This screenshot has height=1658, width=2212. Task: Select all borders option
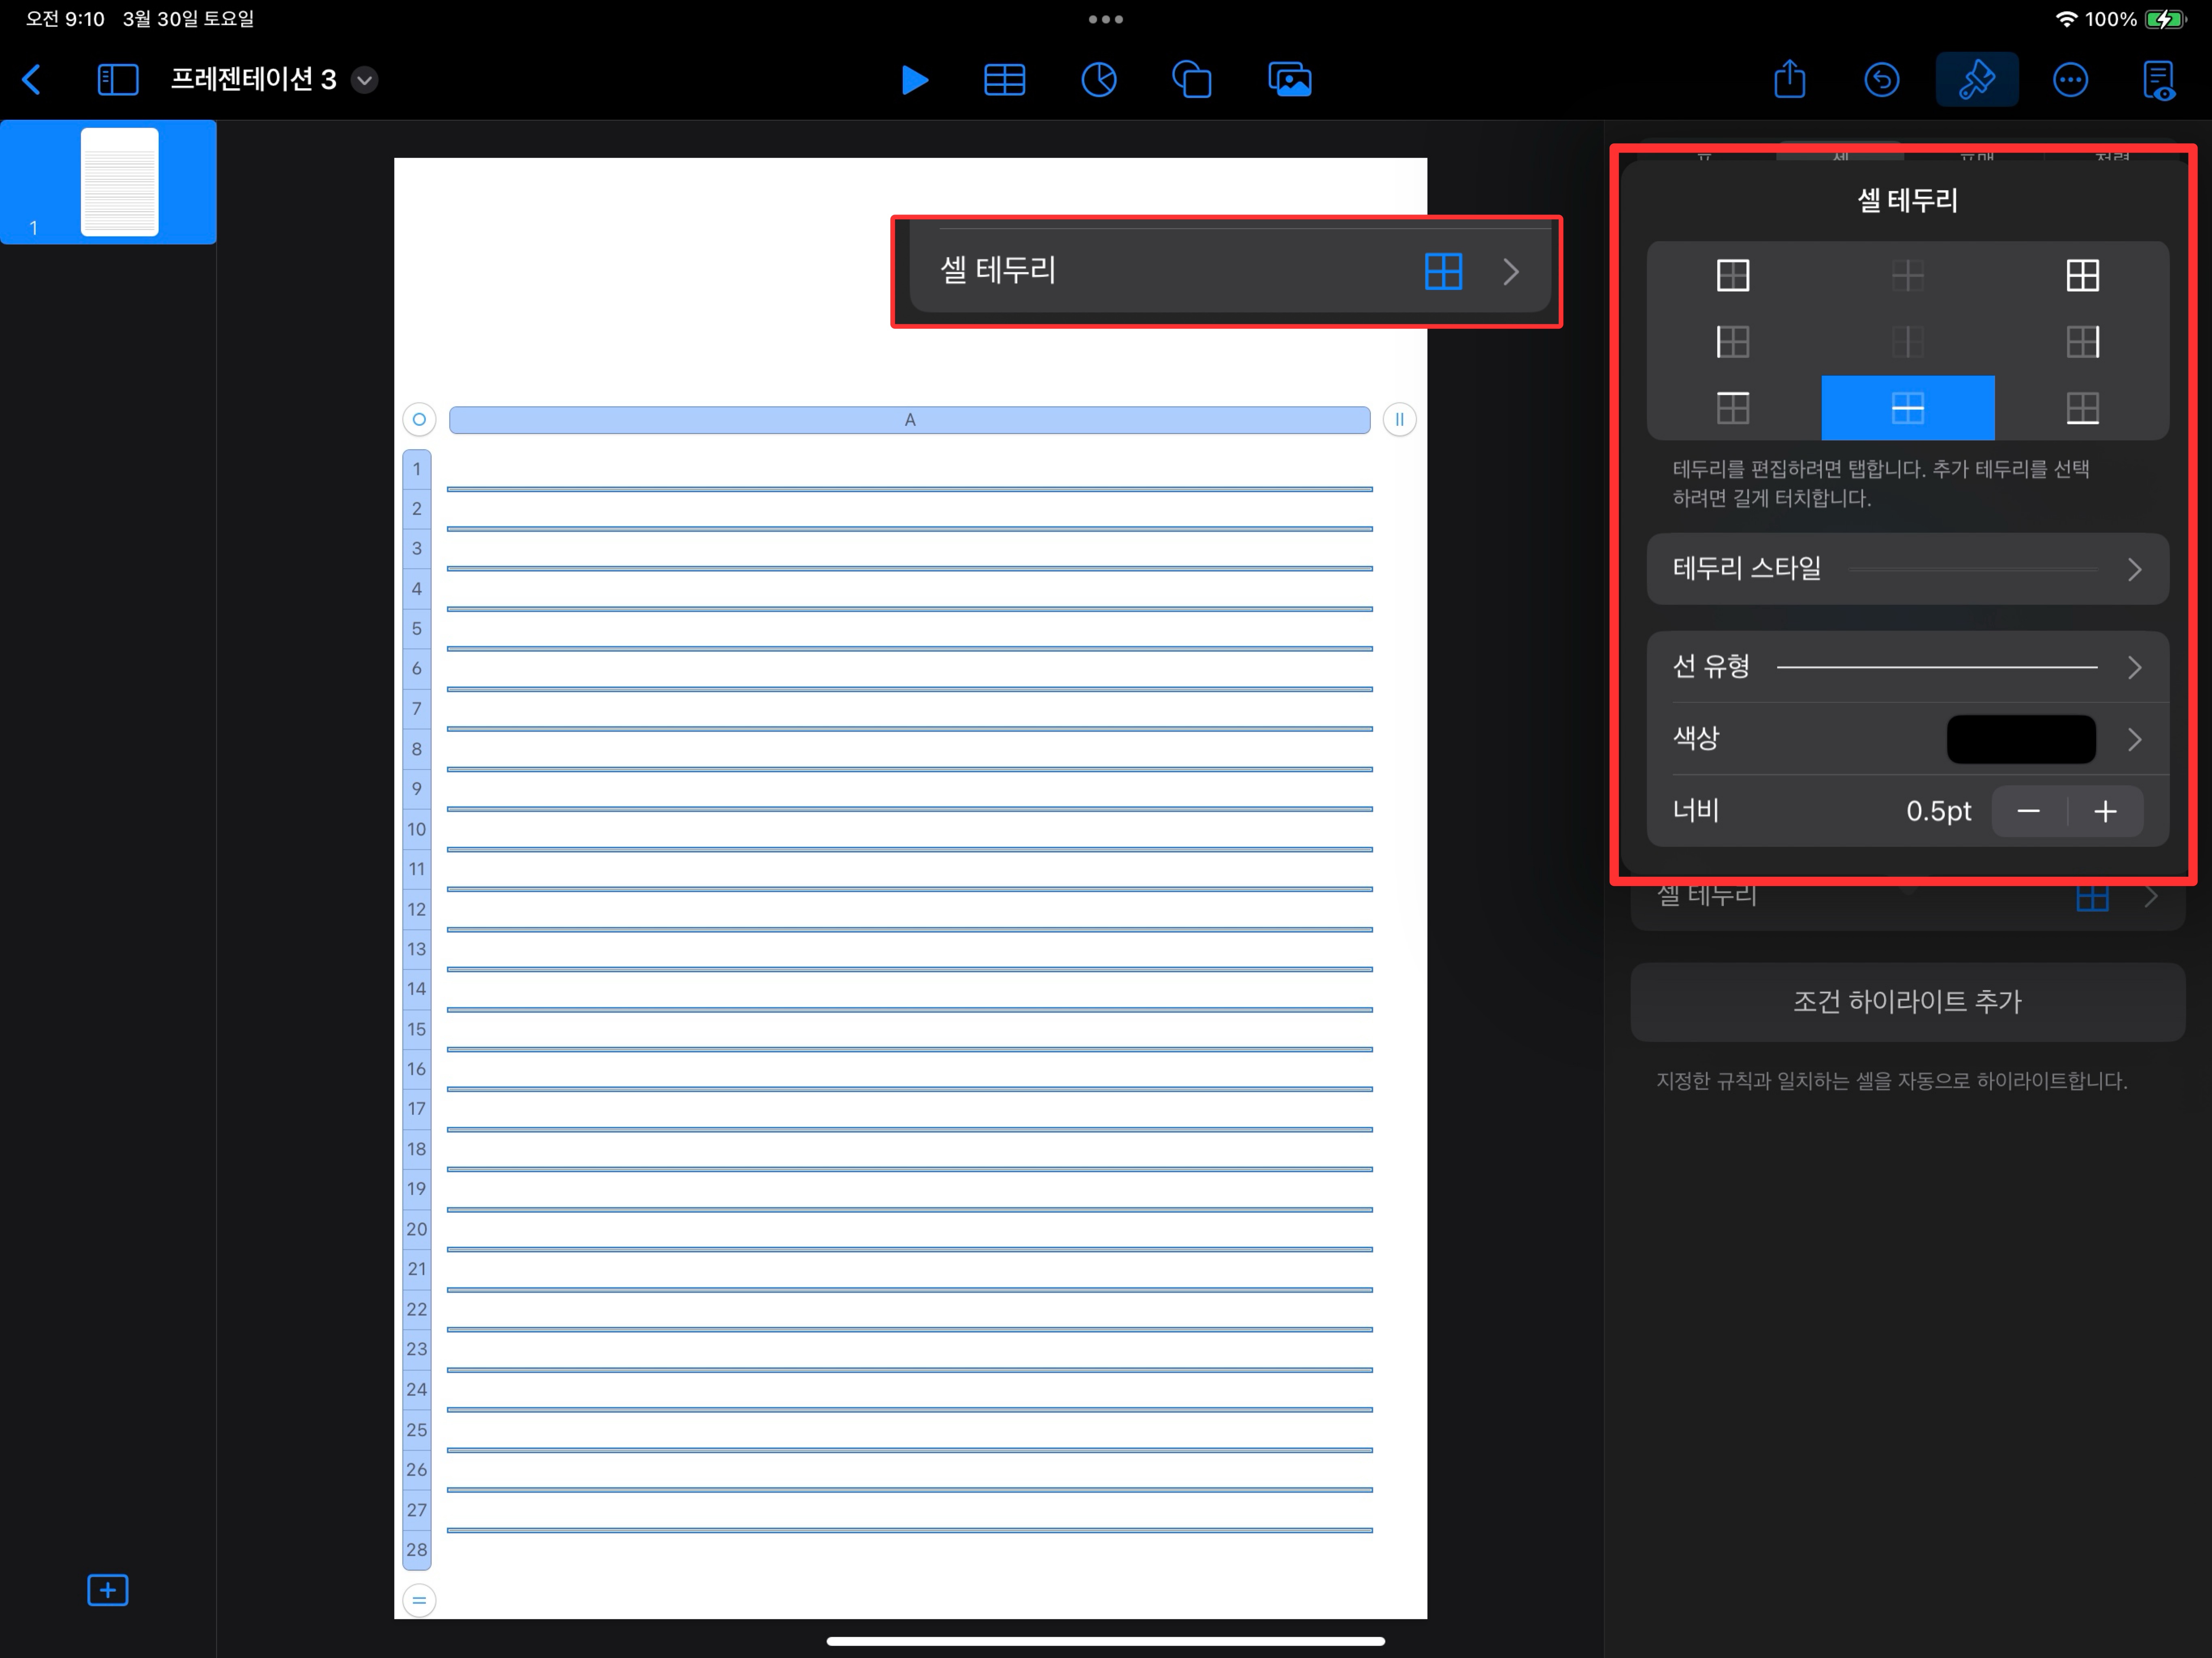(x=2082, y=275)
